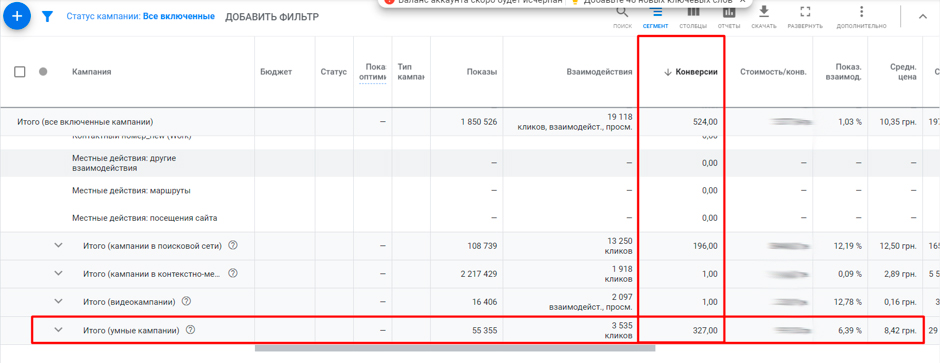
Task: Collapse the chart with the up chevron
Action: pos(923,17)
